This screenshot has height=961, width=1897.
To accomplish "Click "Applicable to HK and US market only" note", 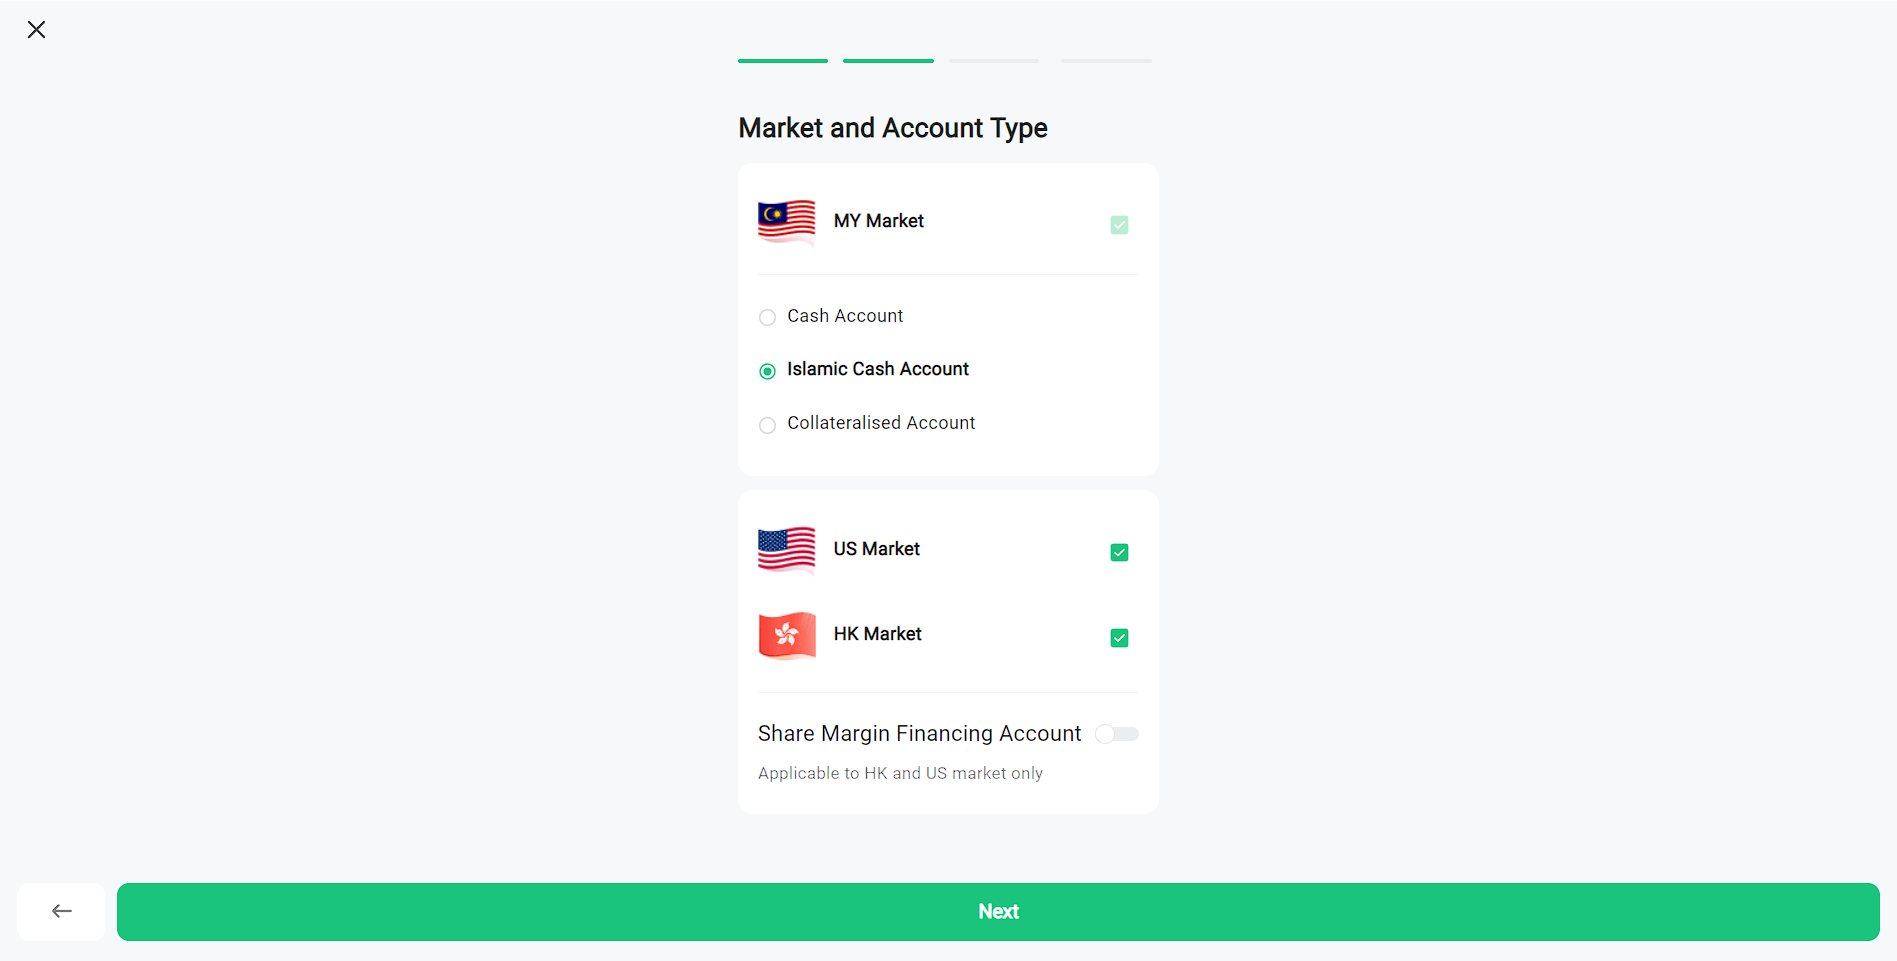I will (x=900, y=773).
